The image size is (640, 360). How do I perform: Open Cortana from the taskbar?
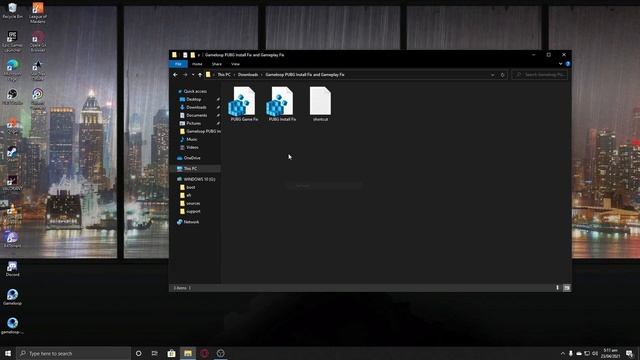[138, 353]
